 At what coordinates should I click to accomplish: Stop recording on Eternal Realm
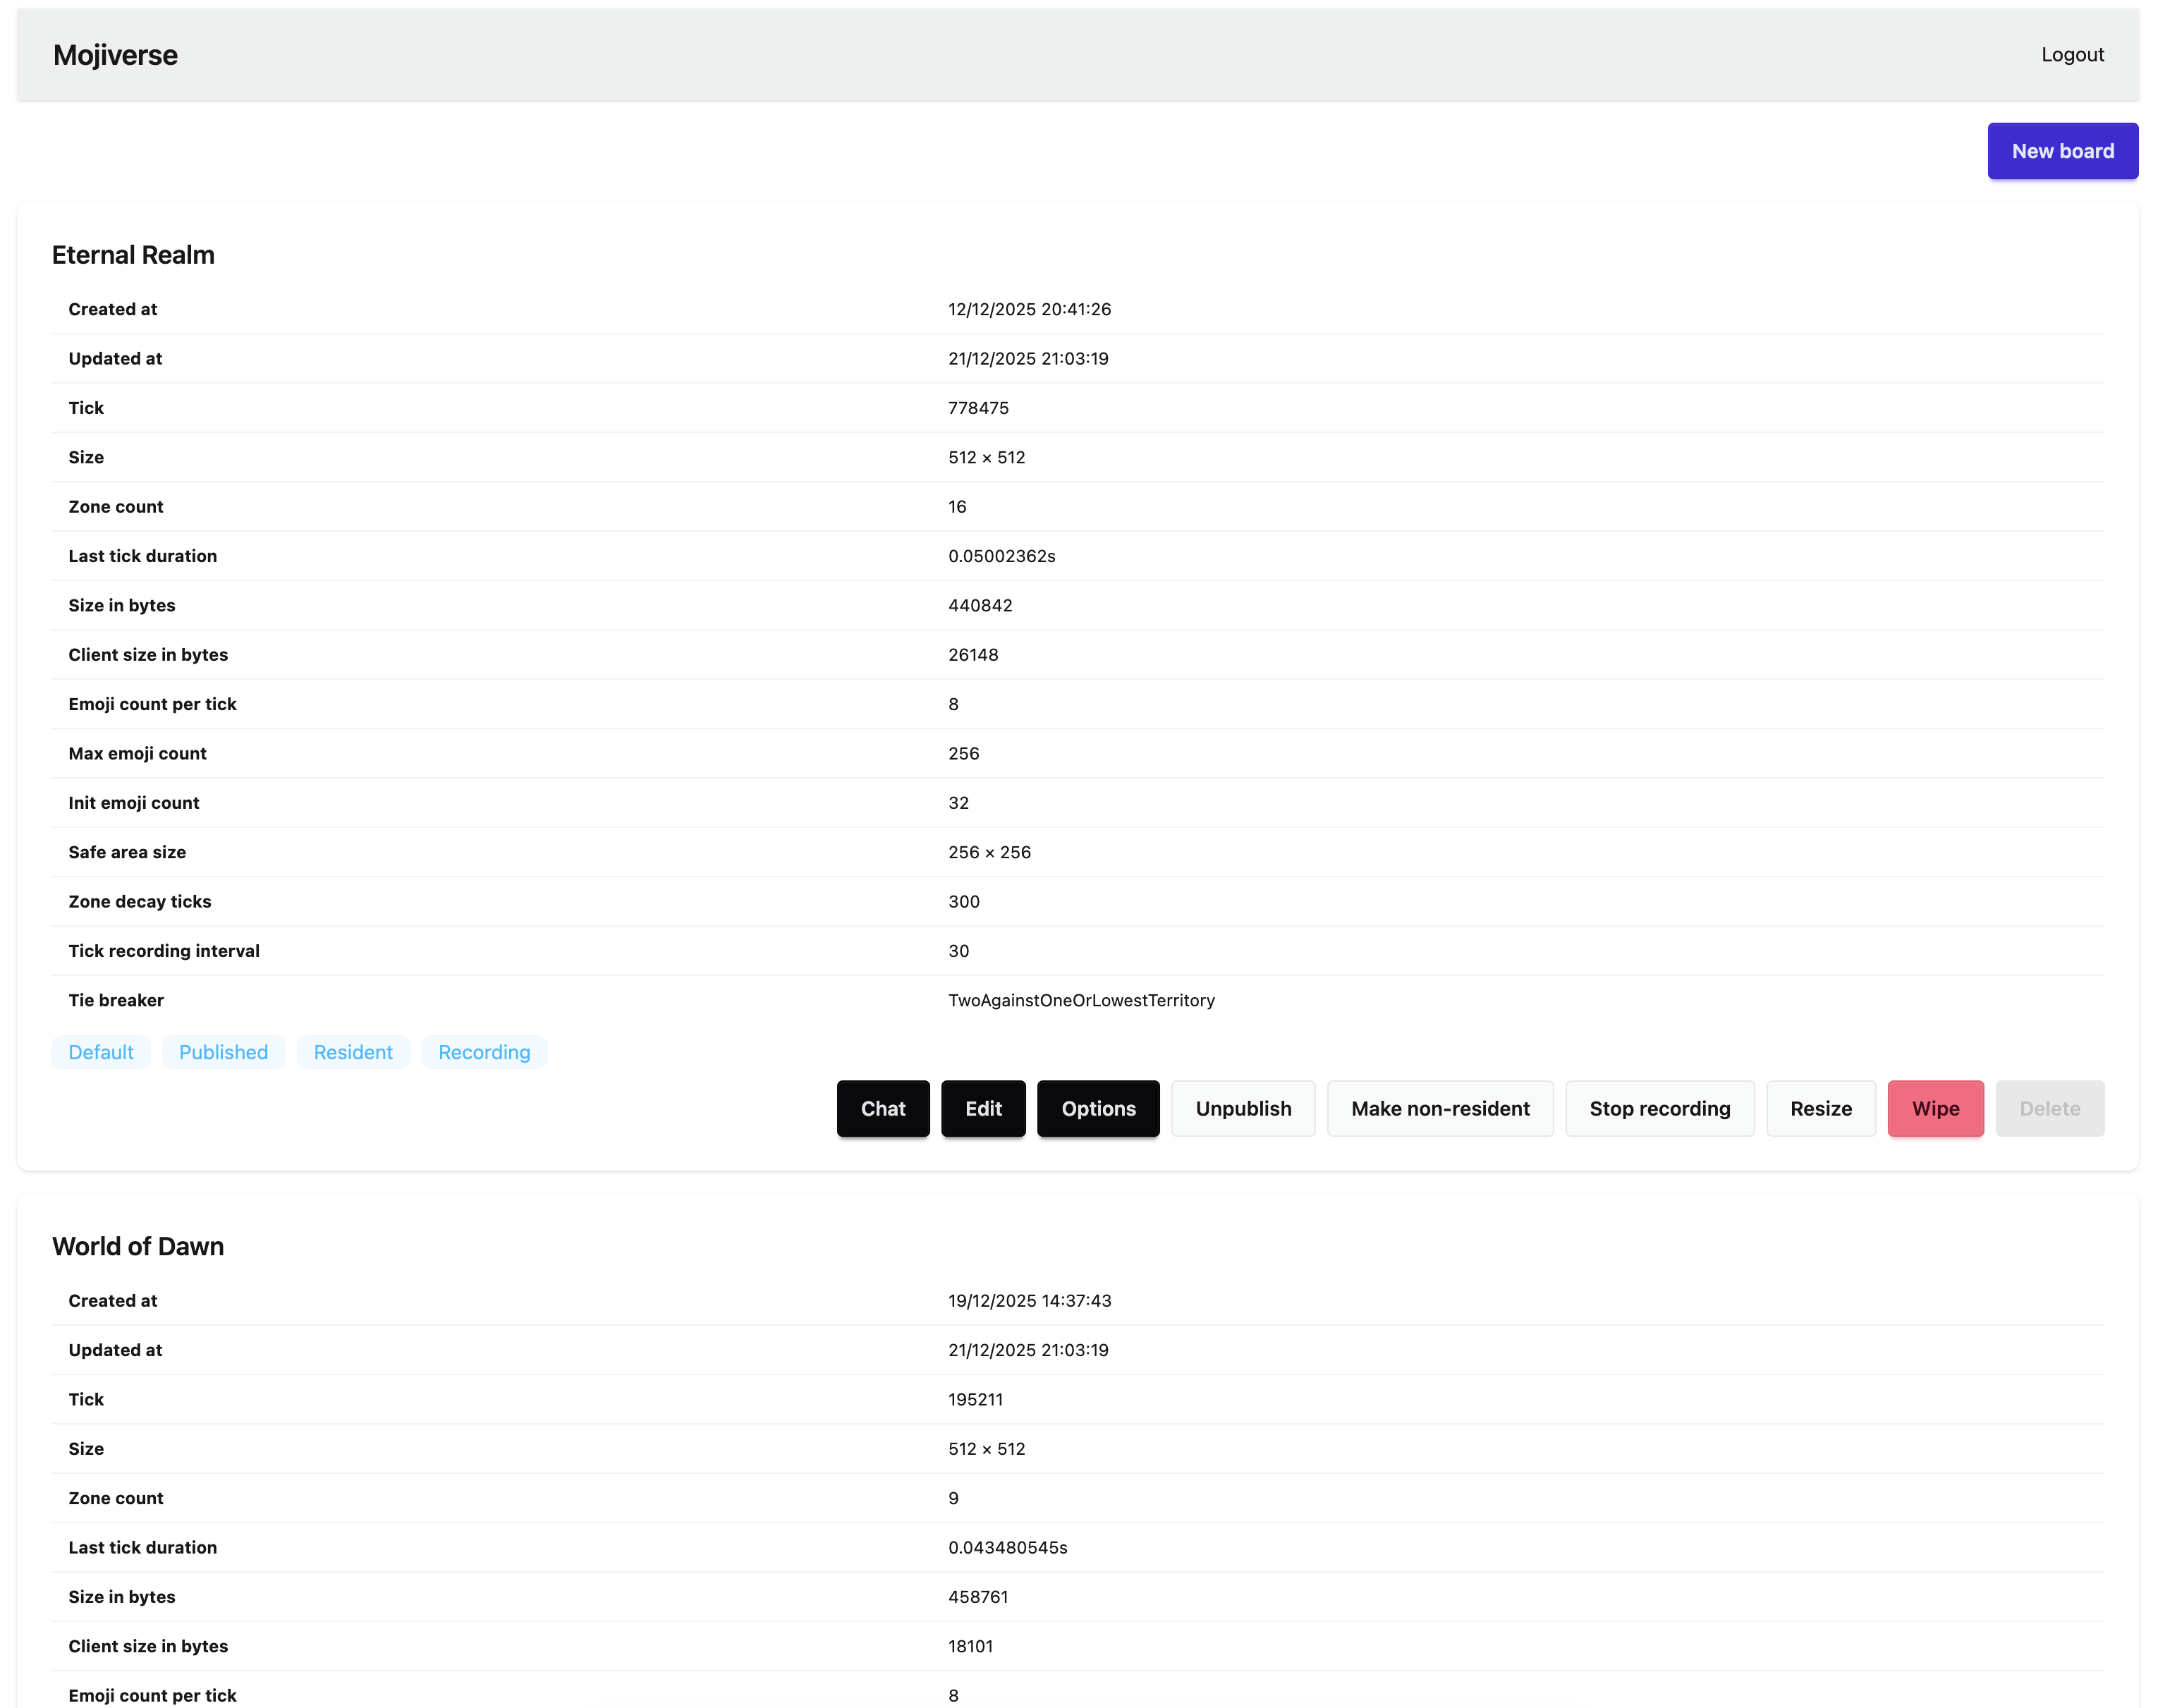(x=1658, y=1108)
